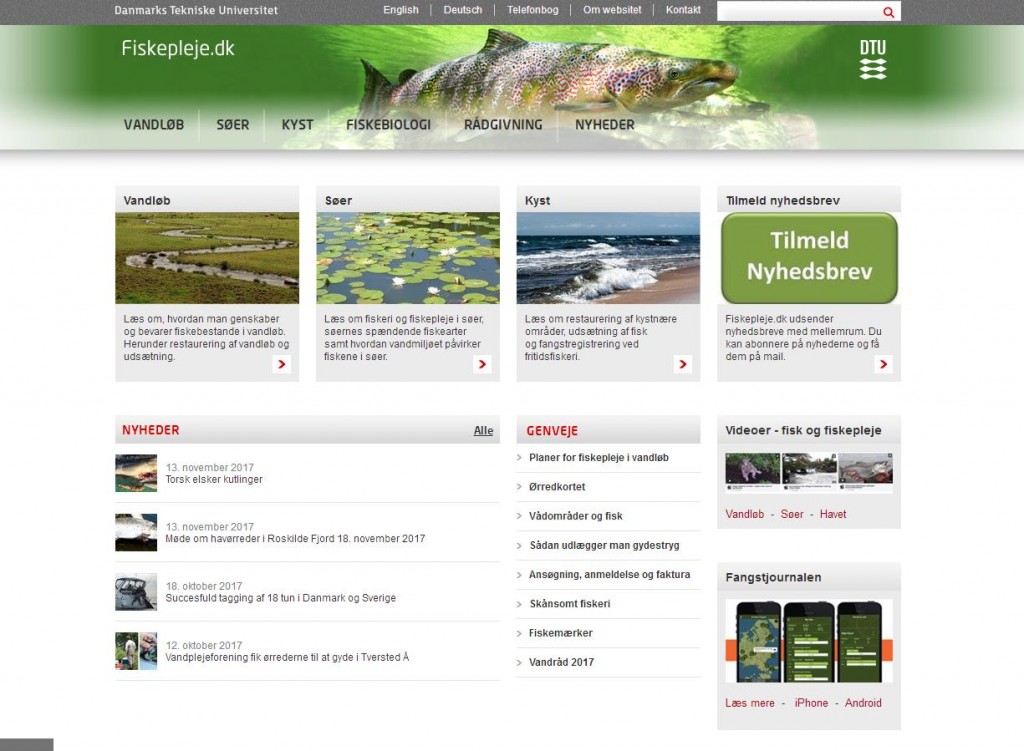Viewport: 1024px width, 751px height.
Task: Click 'Videoer - fisk og fiskepleje' heading
Action: coord(803,430)
